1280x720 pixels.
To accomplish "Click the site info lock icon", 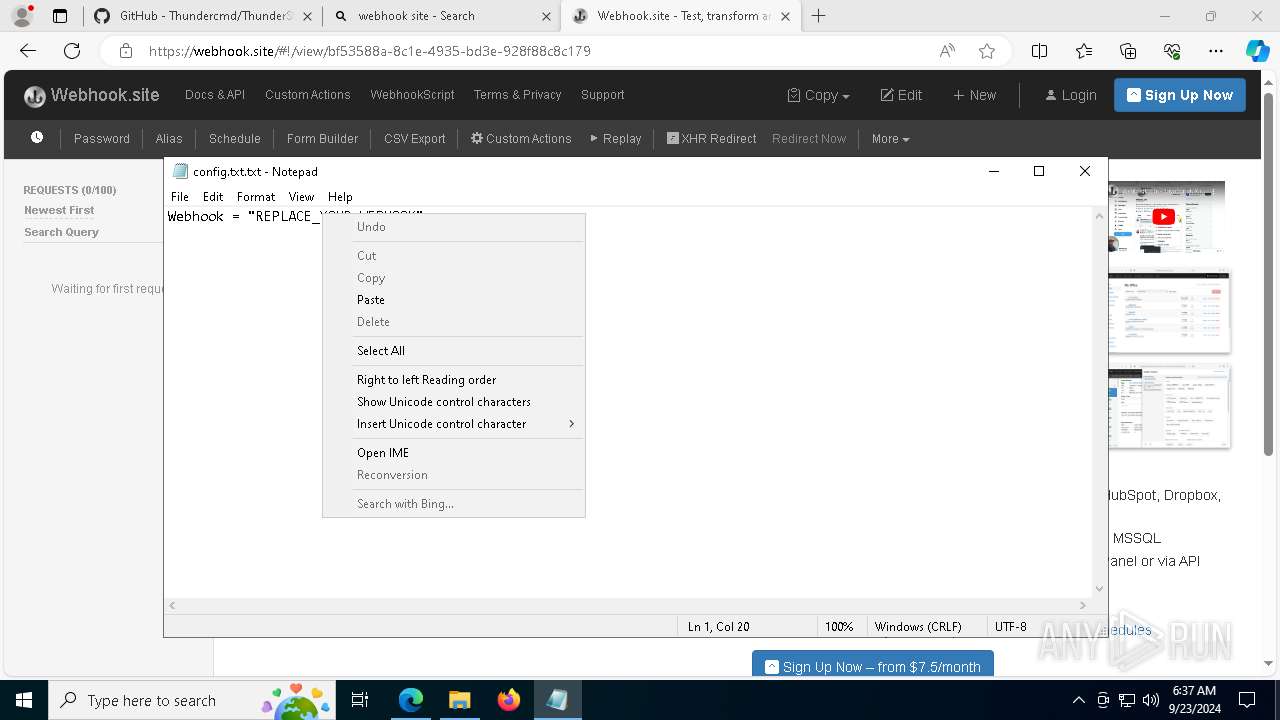I will pos(125,51).
